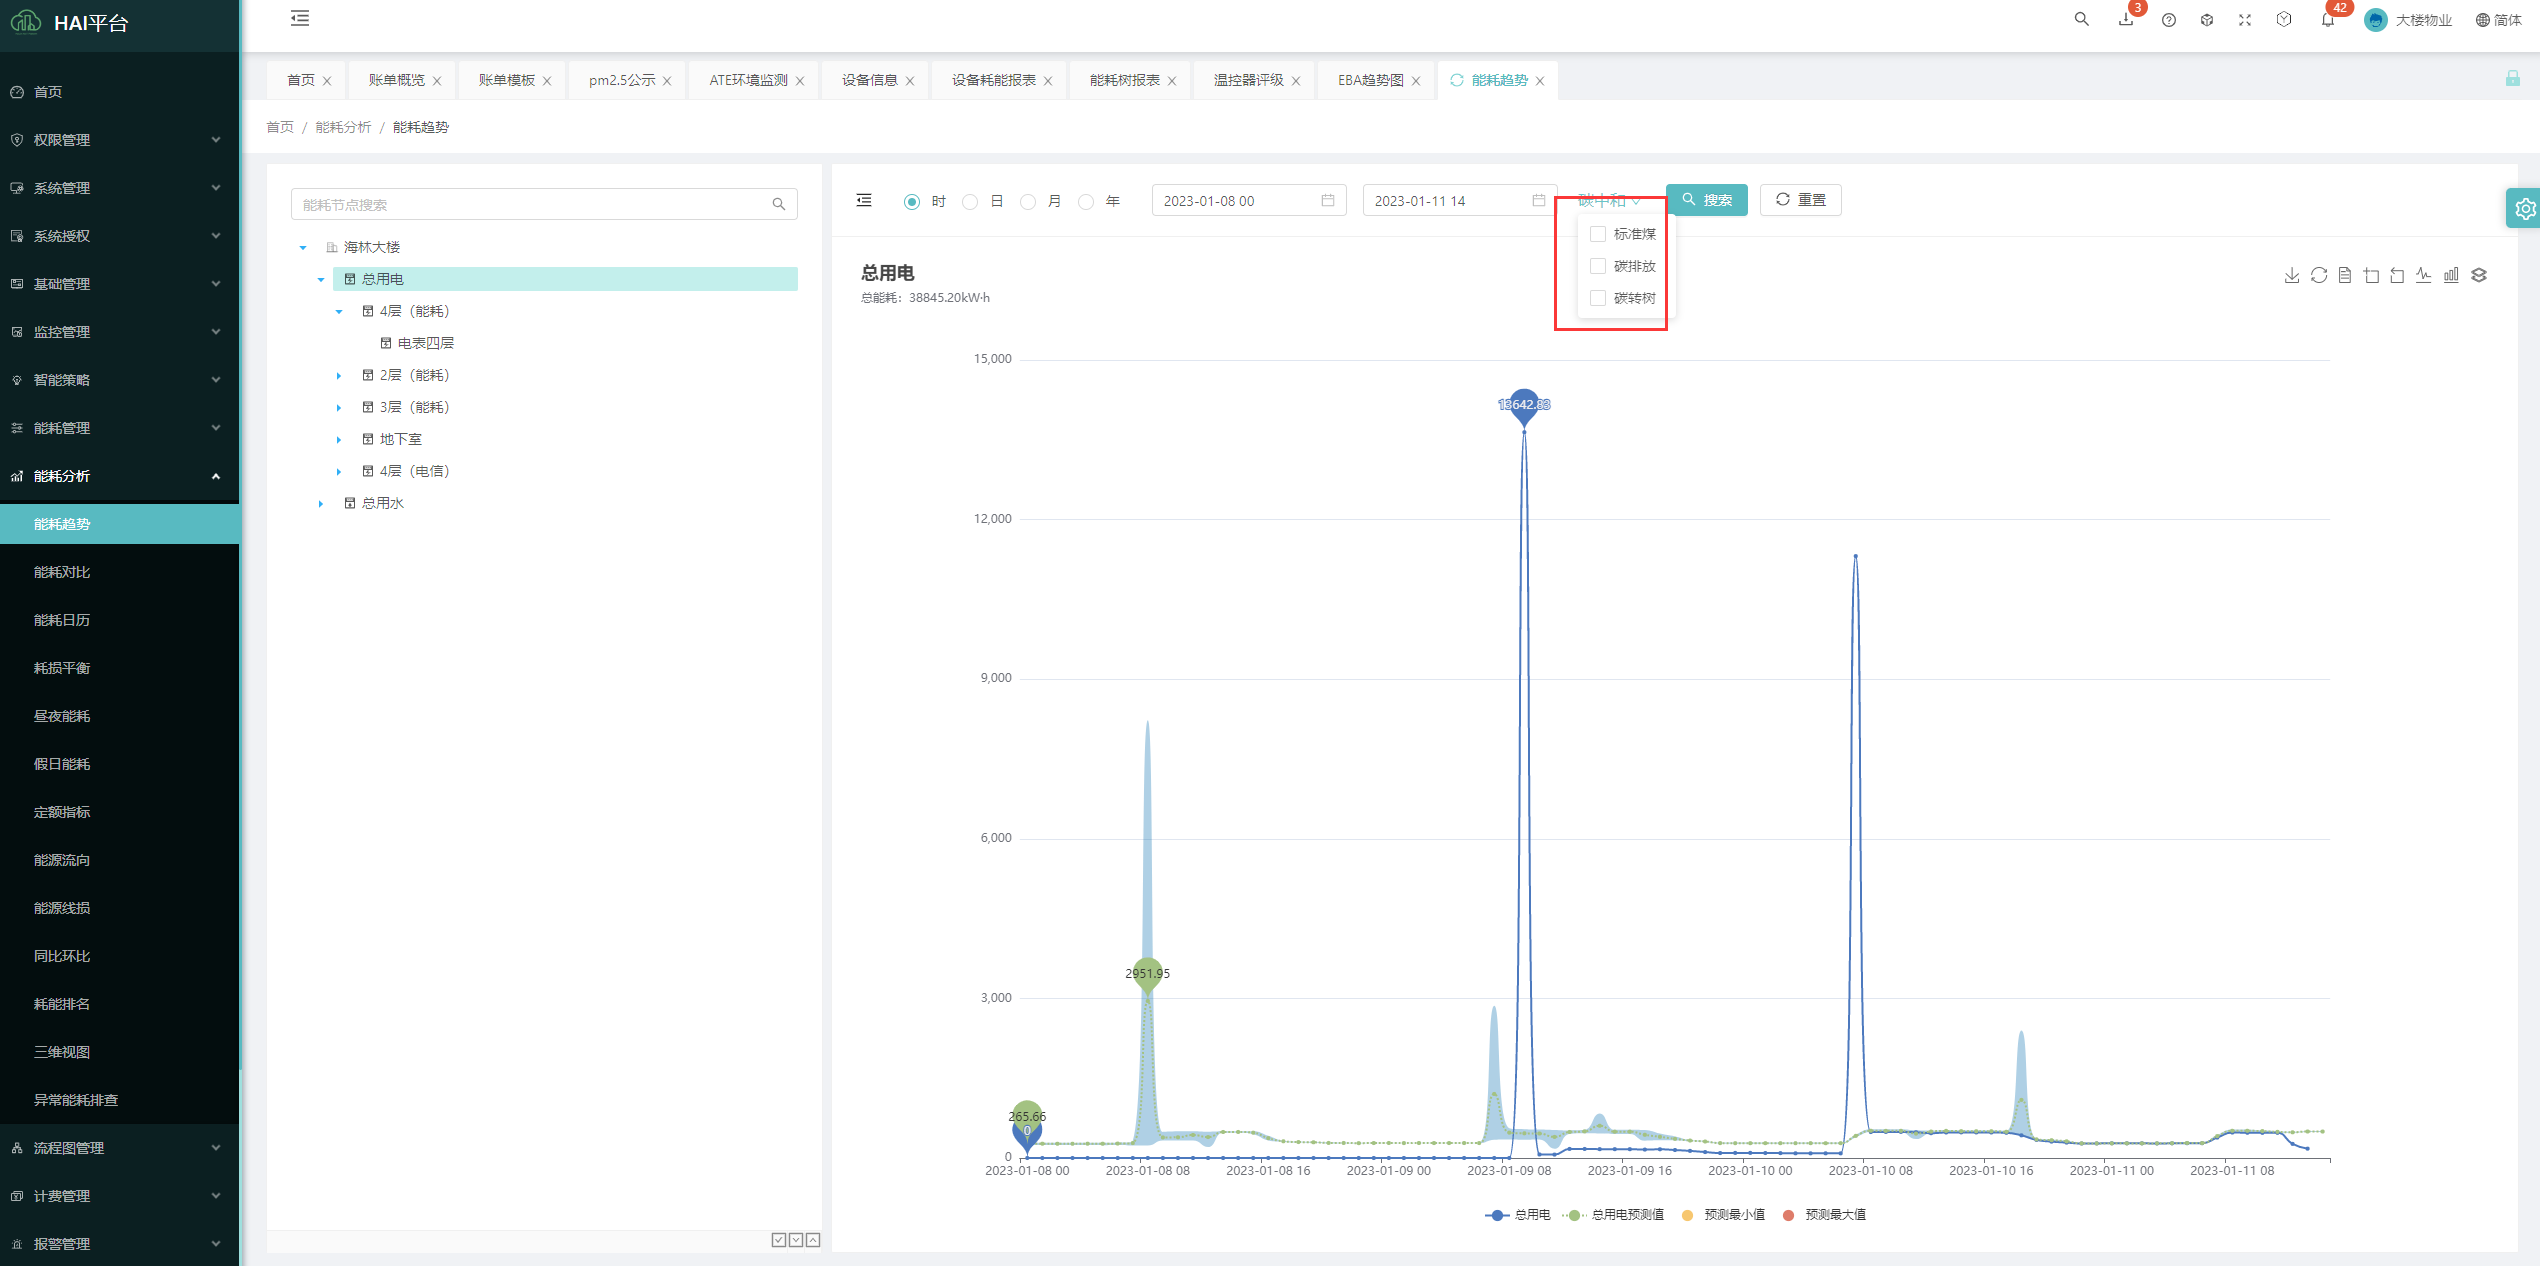
Task: Click the user avatar icon
Action: click(2375, 20)
